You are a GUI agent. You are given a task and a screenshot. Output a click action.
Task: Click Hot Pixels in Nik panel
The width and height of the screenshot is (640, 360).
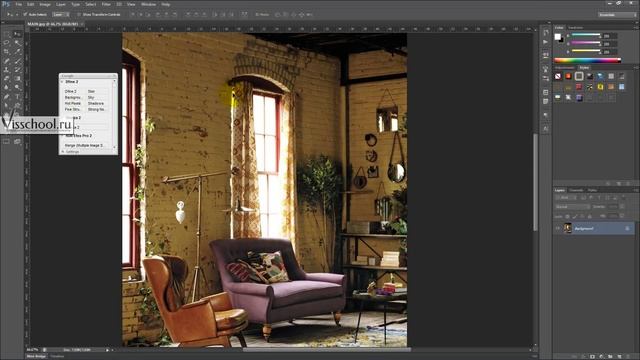[x=73, y=104]
